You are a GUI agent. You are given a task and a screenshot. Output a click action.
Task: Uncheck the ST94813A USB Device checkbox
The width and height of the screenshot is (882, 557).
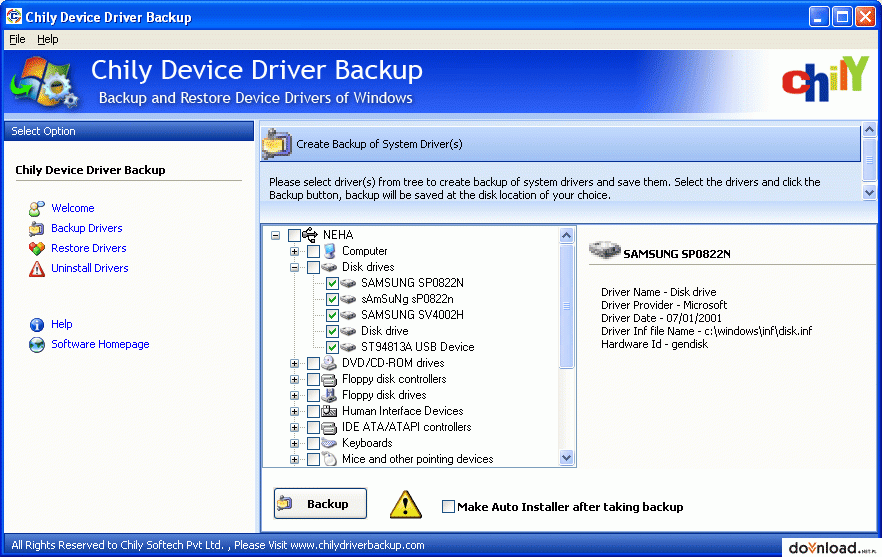pyautogui.click(x=332, y=347)
